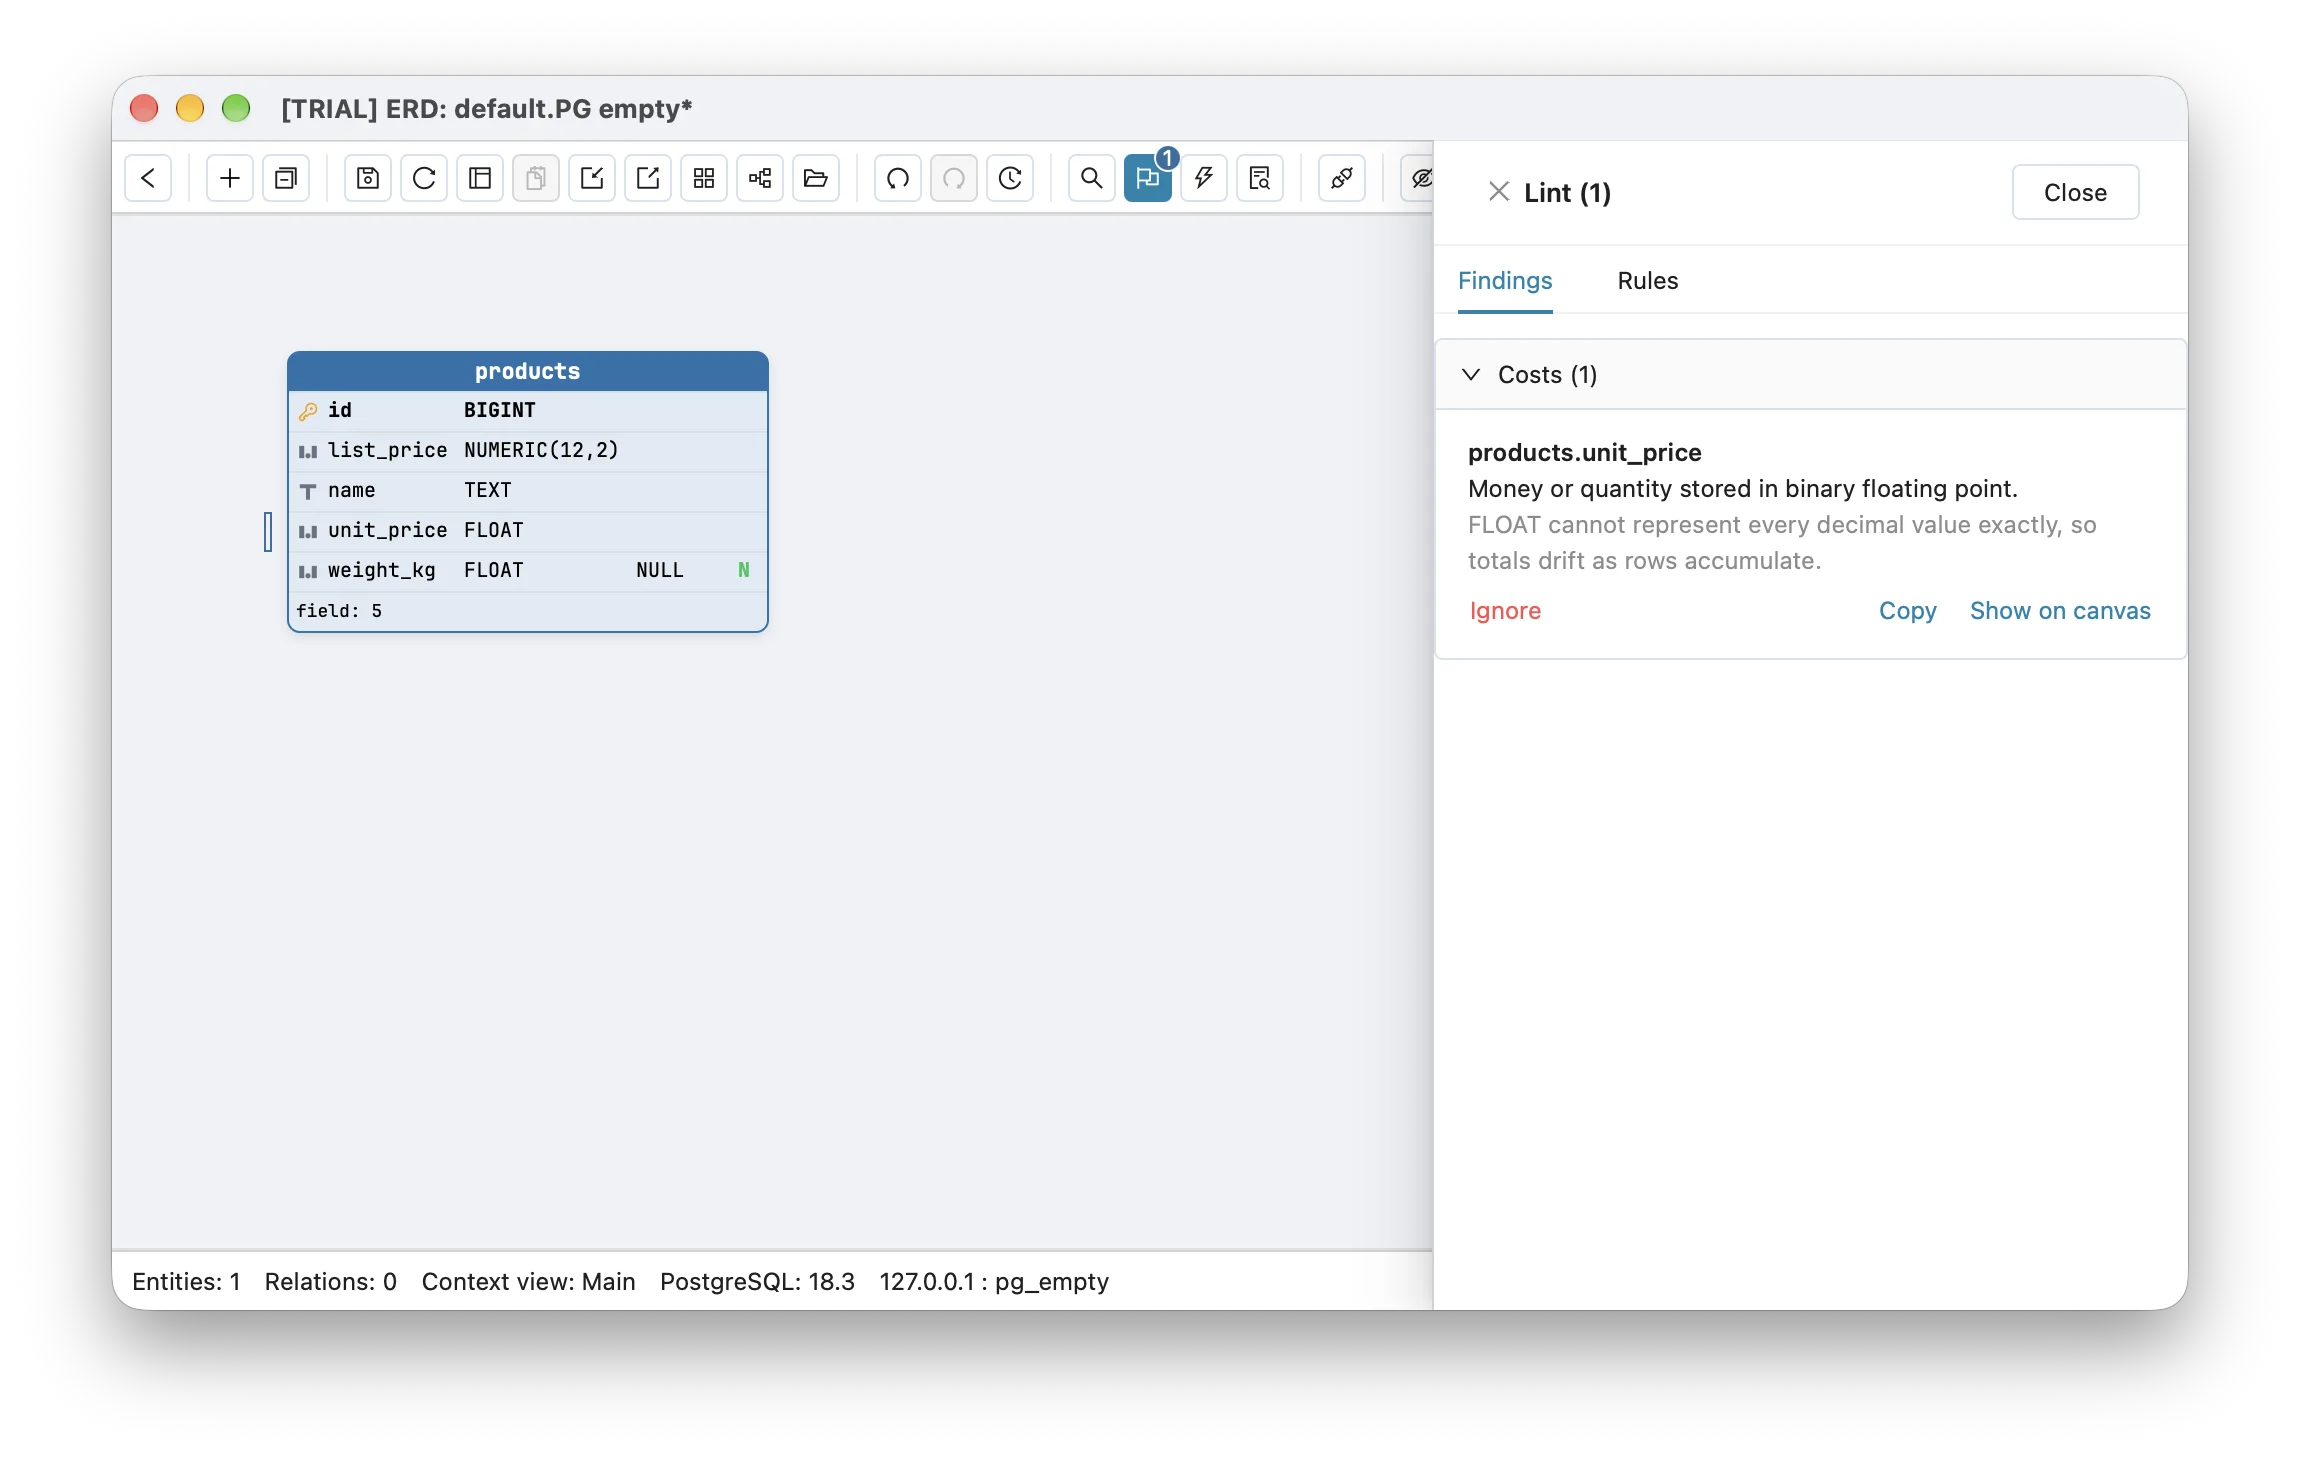This screenshot has width=2300, height=1458.
Task: Click the back arrow toolbar button
Action: click(x=148, y=178)
